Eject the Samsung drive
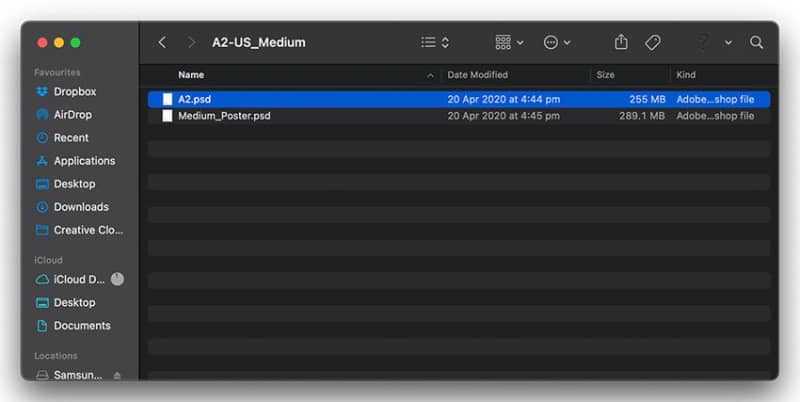The image size is (800, 402). [x=117, y=375]
